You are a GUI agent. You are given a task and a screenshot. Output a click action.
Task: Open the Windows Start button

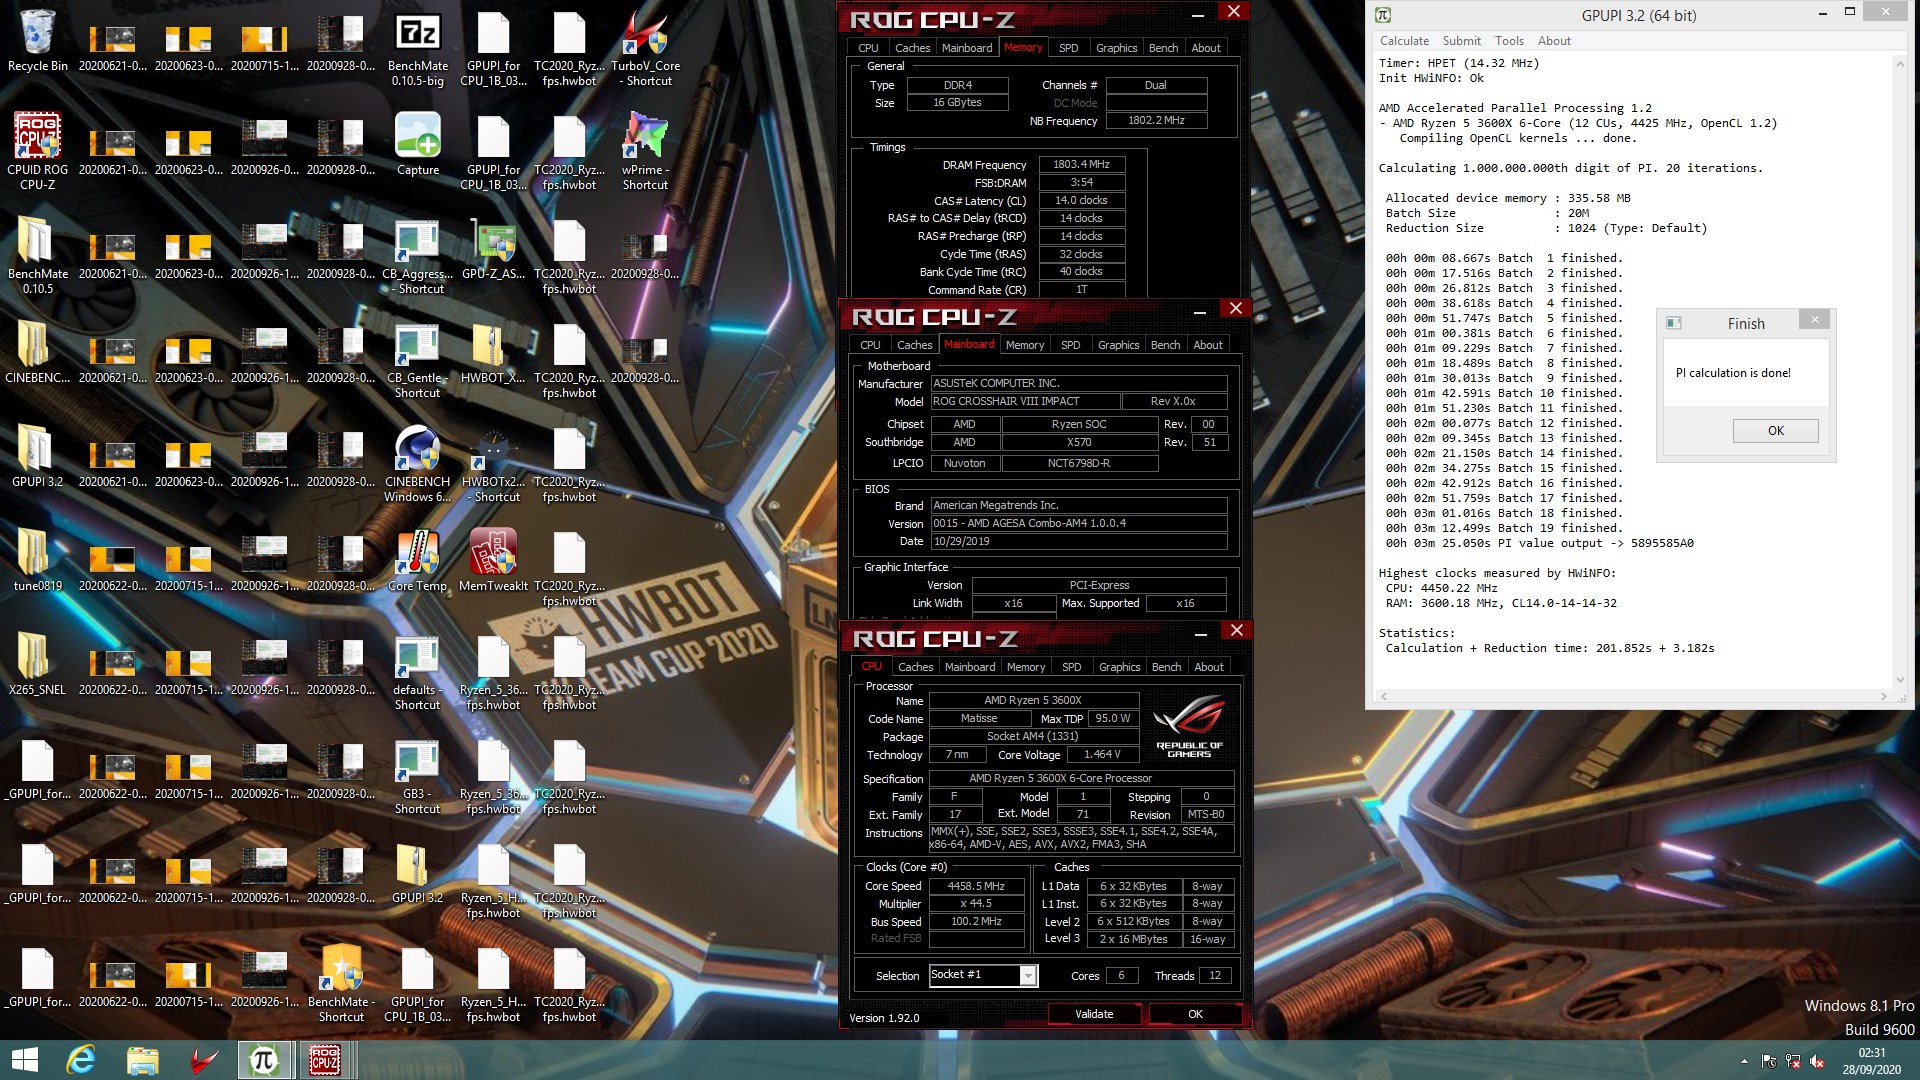25,1060
